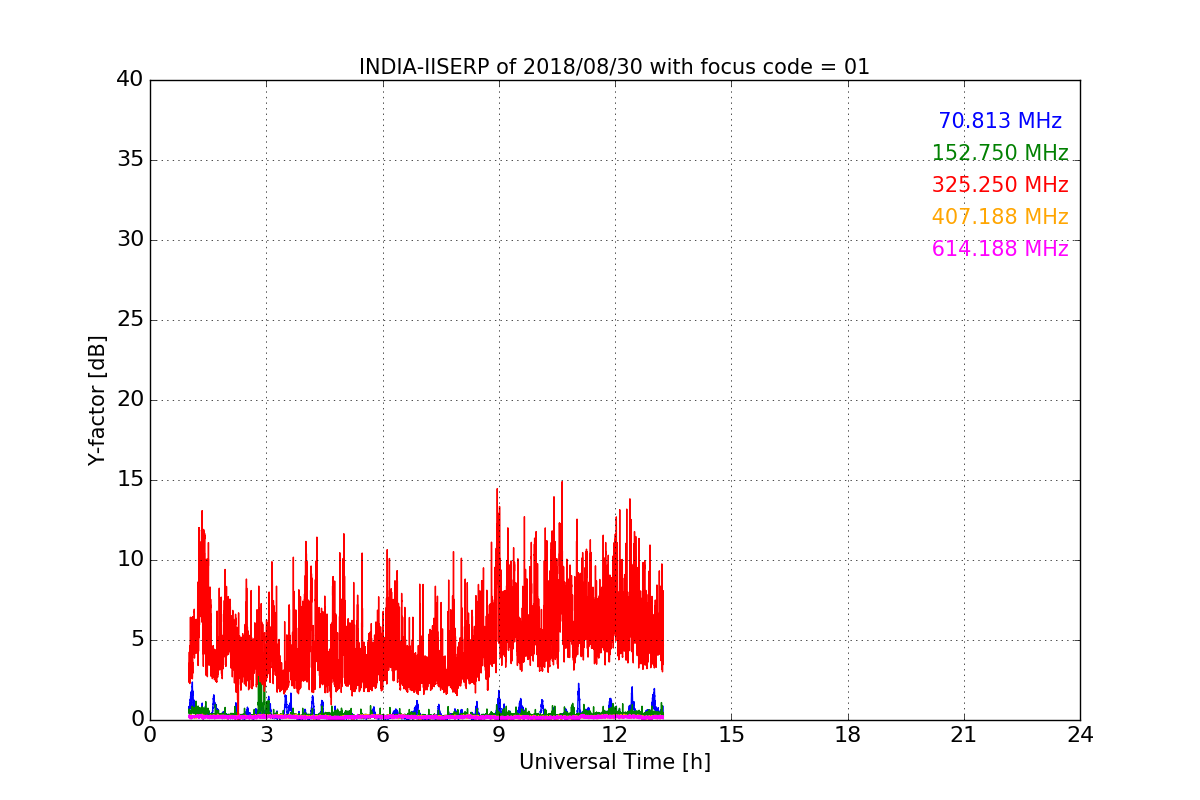Click the y-axis tick label 25

[x=130, y=320]
